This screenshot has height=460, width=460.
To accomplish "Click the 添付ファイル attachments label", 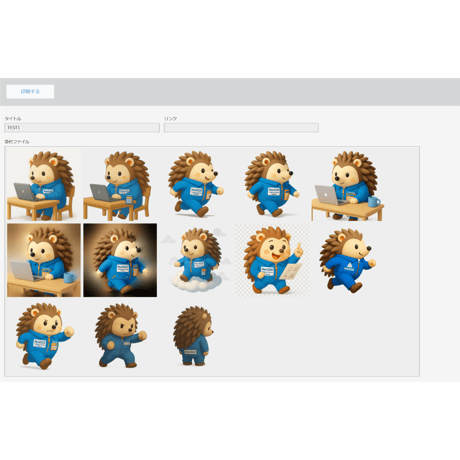I will coord(17,142).
